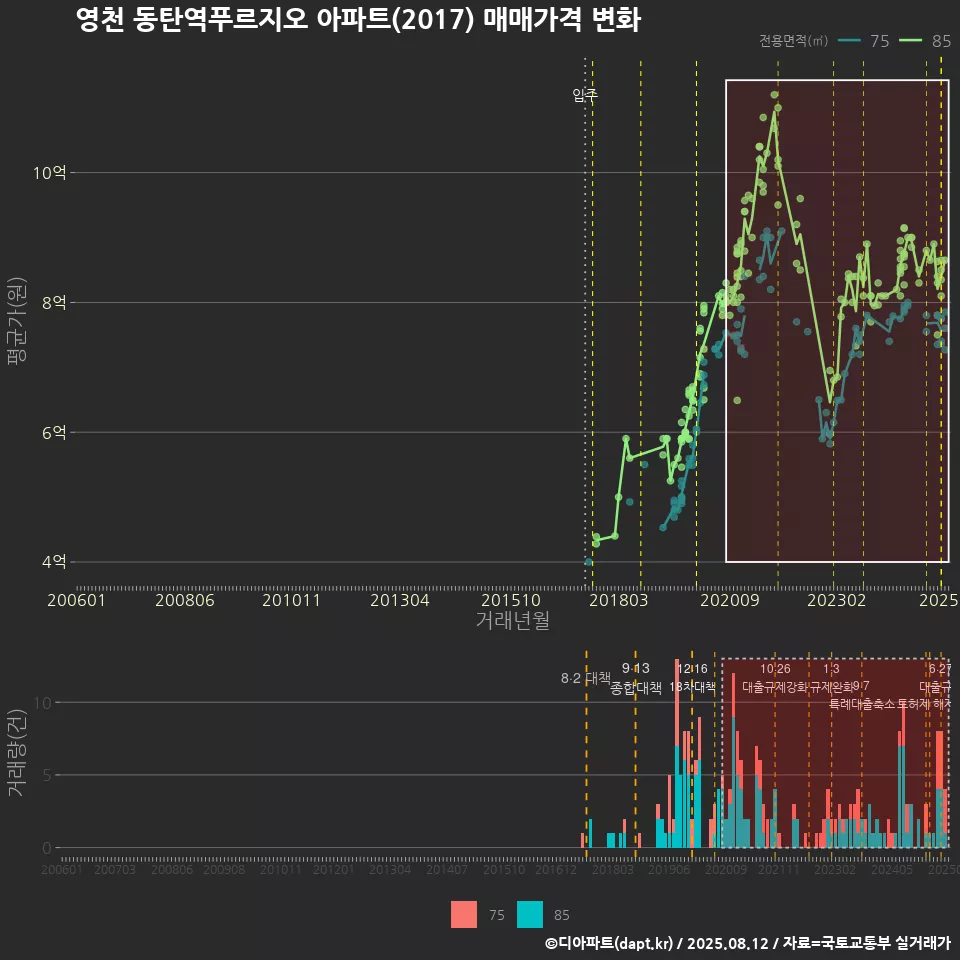
Task: Click the 8억 y-axis label
Action: click(x=54, y=302)
